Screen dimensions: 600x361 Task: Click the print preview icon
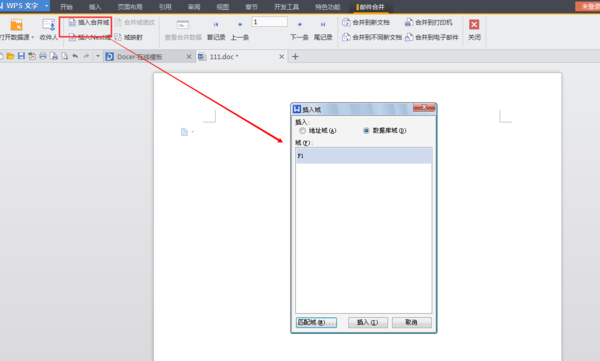coord(64,56)
